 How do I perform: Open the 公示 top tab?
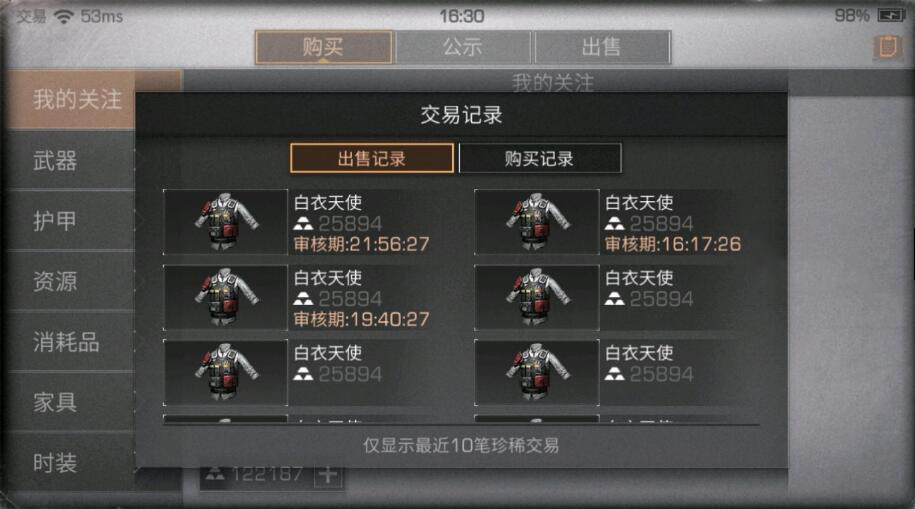click(x=463, y=47)
